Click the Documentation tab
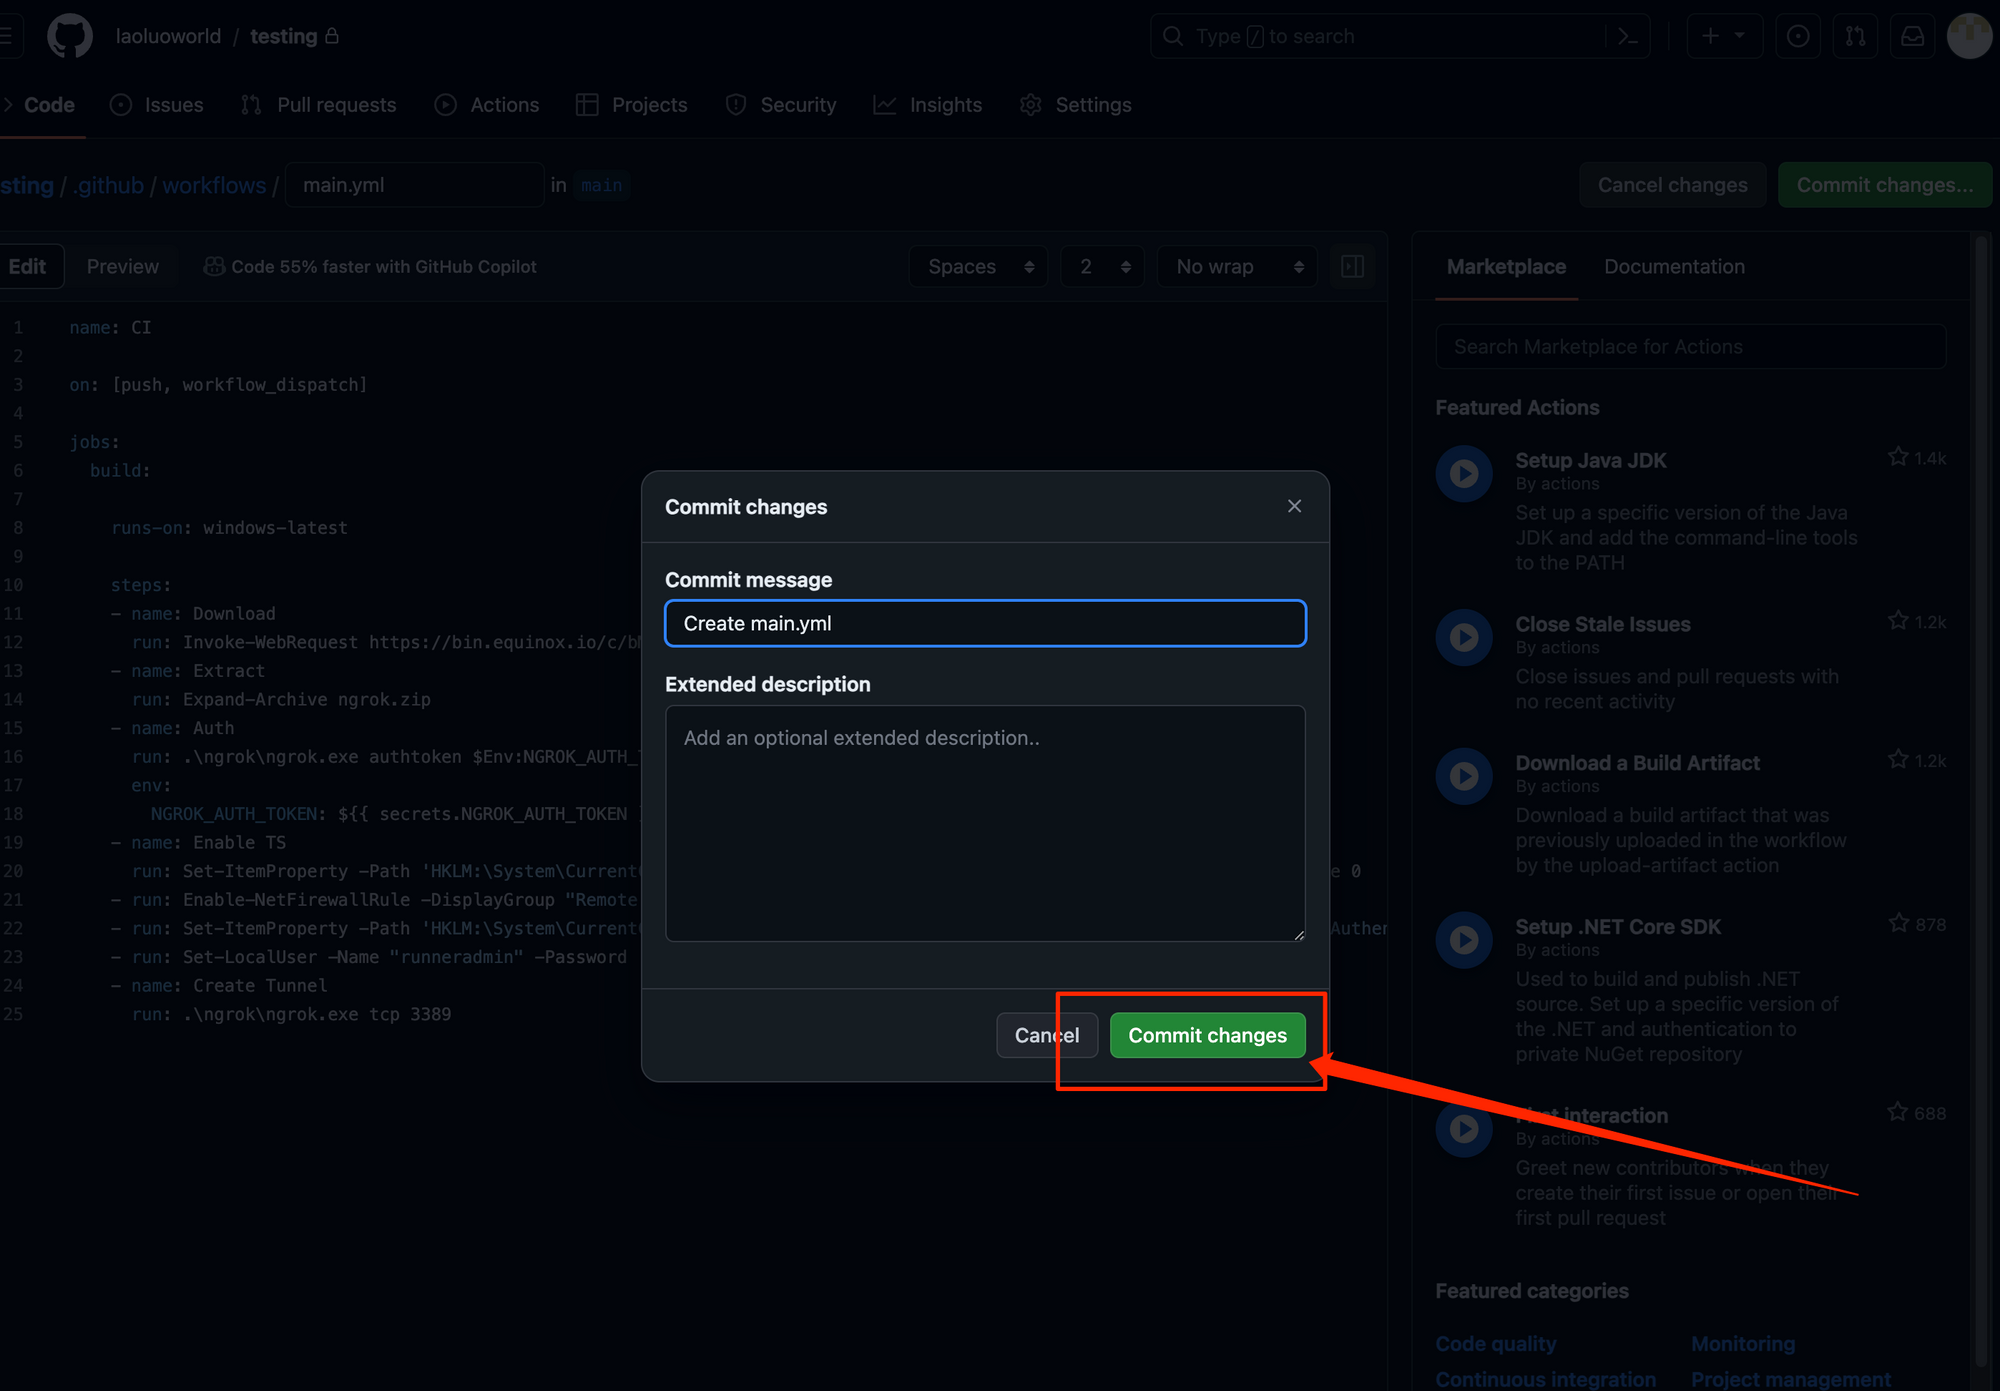Screen dimensions: 2000x1391 [1675, 266]
